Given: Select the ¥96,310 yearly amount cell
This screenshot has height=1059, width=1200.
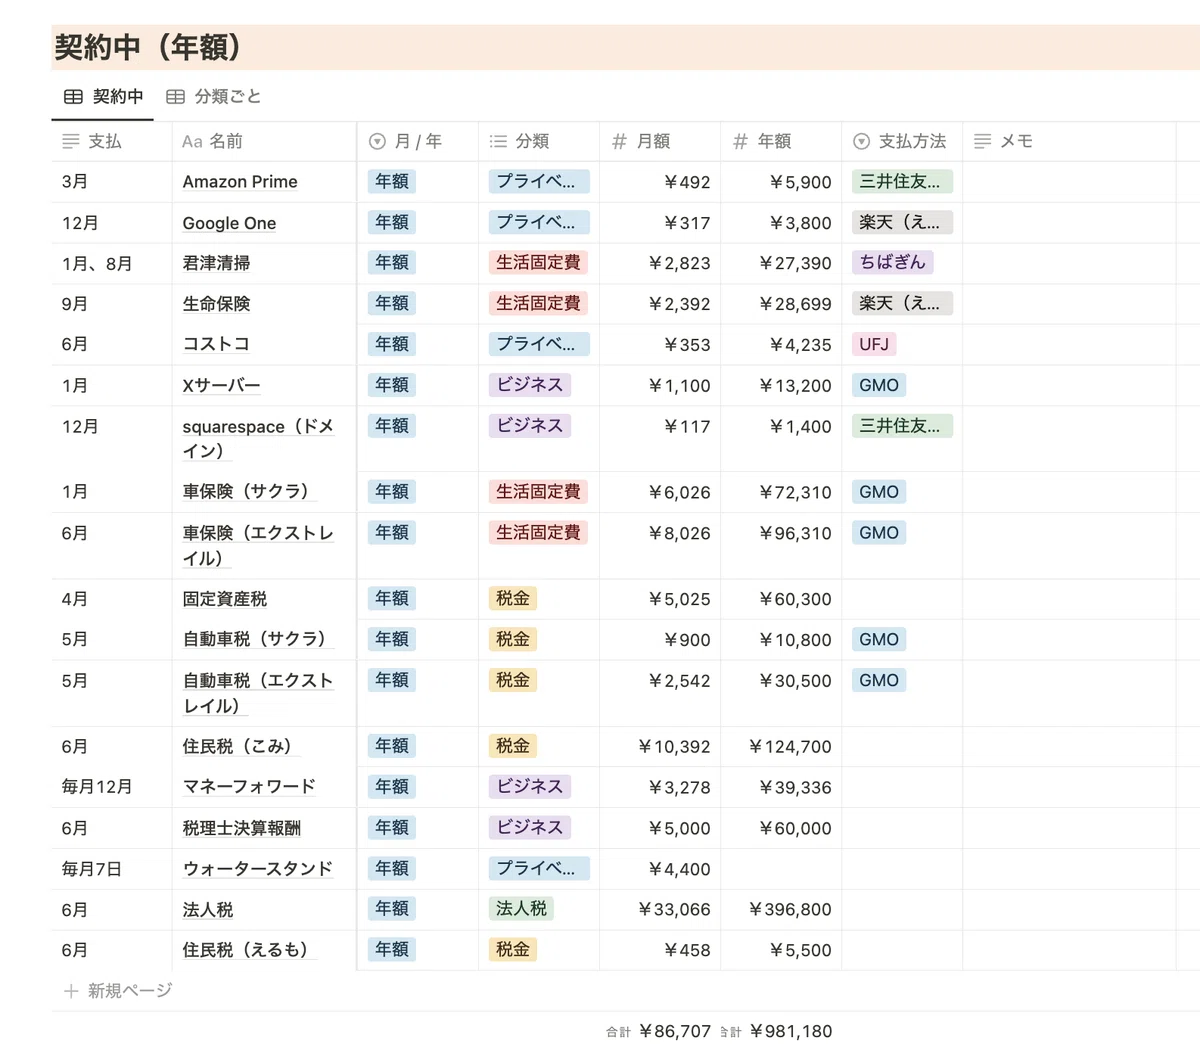Looking at the screenshot, I should pos(781,546).
